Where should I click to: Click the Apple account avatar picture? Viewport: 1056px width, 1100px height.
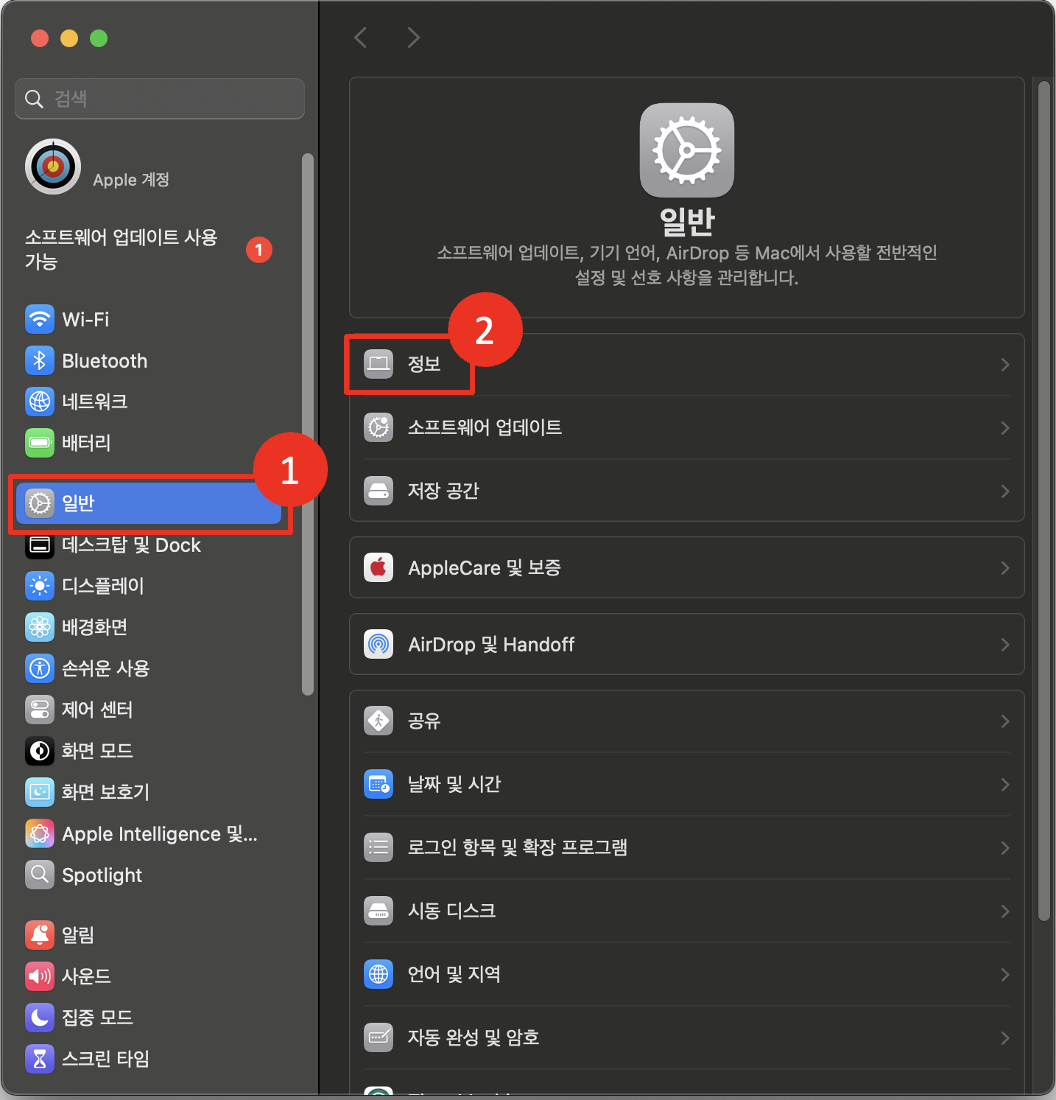pyautogui.click(x=53, y=167)
